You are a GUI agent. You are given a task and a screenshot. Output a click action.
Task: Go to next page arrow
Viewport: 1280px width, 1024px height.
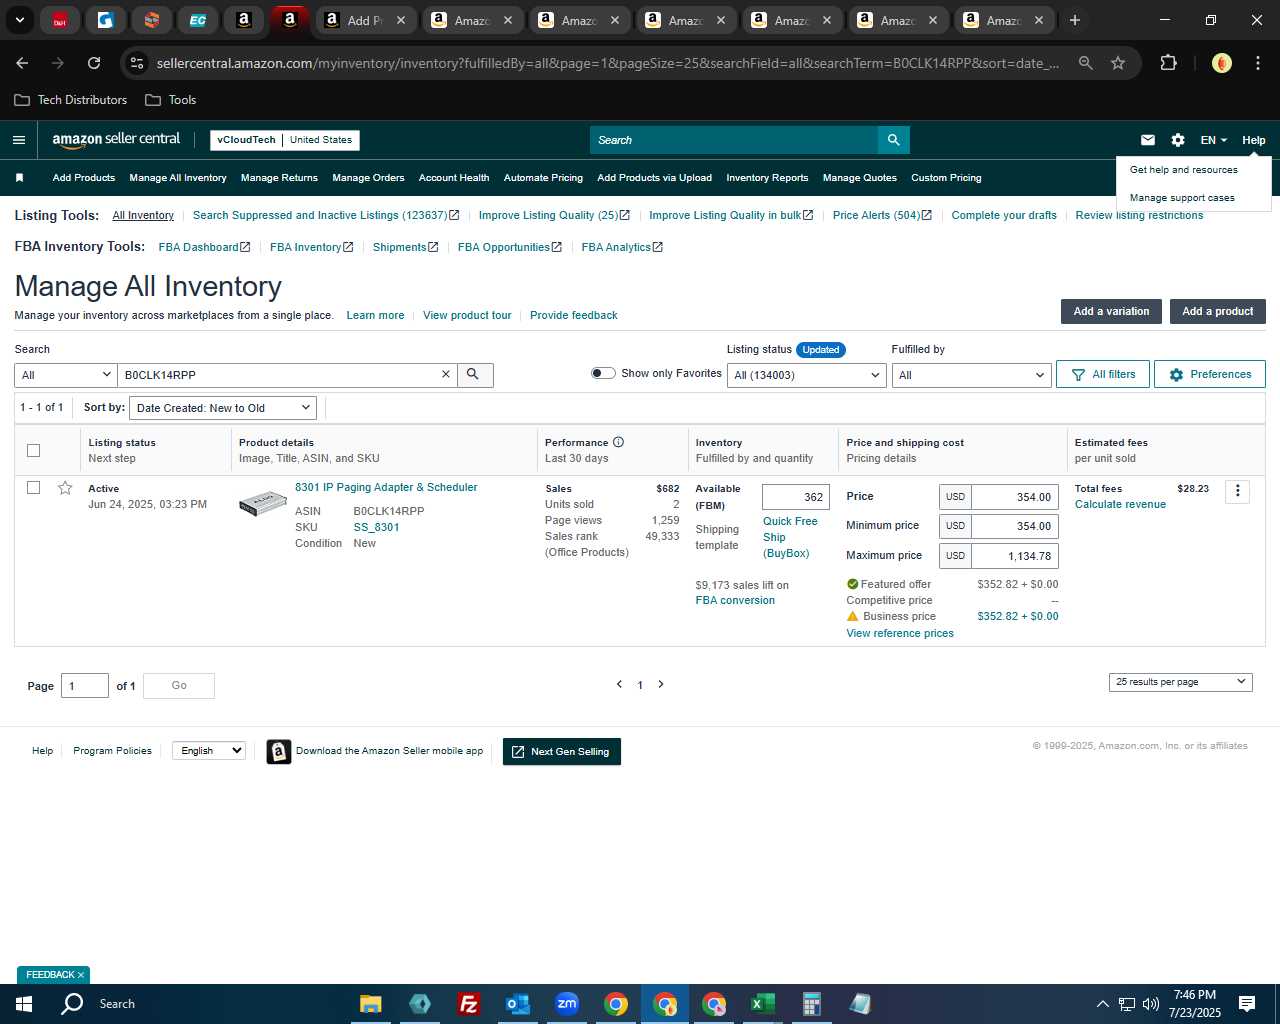click(x=661, y=684)
